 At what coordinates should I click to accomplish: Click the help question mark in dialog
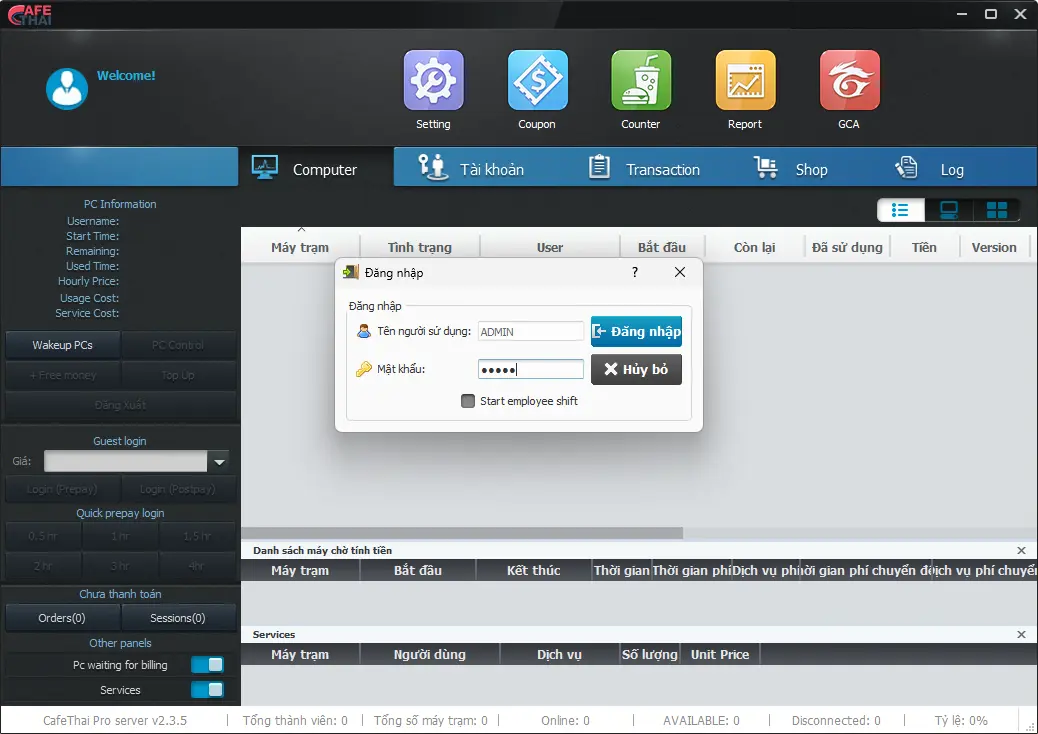(x=635, y=272)
